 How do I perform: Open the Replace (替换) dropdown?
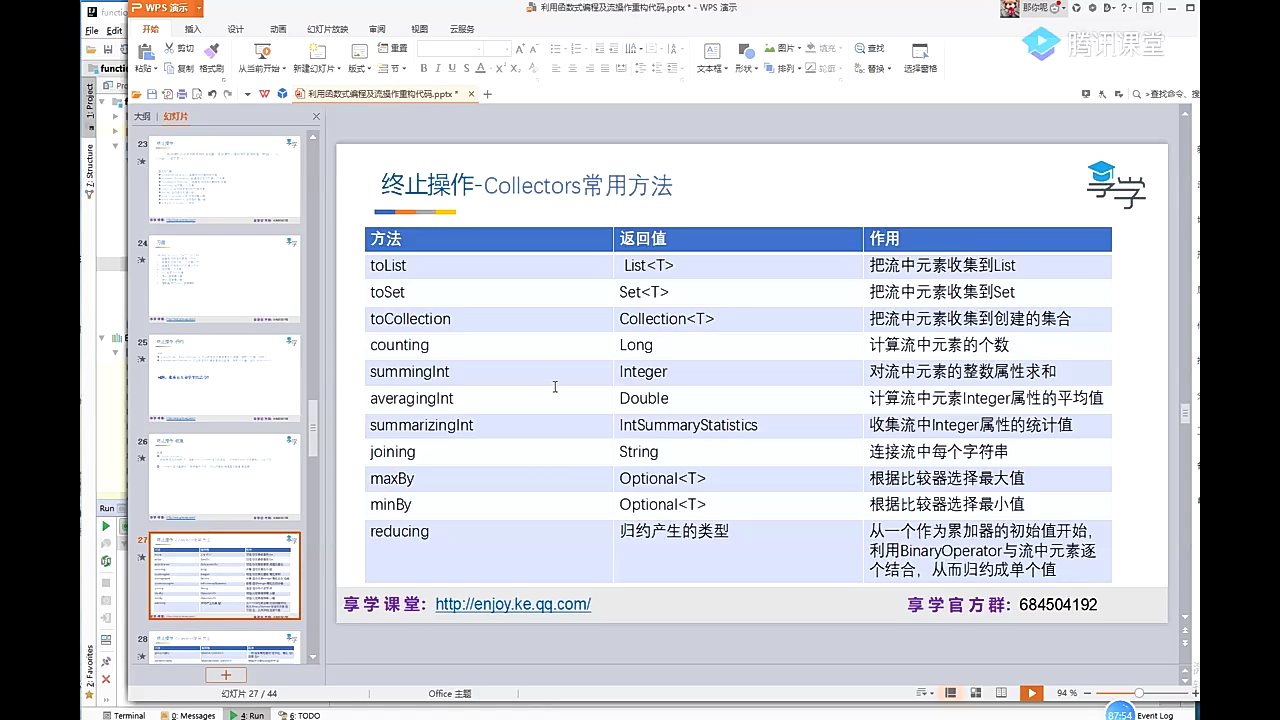coord(873,69)
